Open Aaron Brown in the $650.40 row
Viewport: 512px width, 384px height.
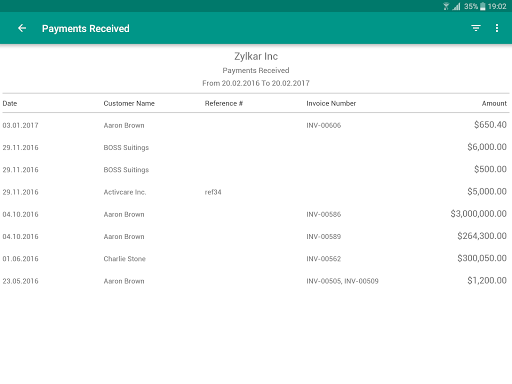pos(124,125)
